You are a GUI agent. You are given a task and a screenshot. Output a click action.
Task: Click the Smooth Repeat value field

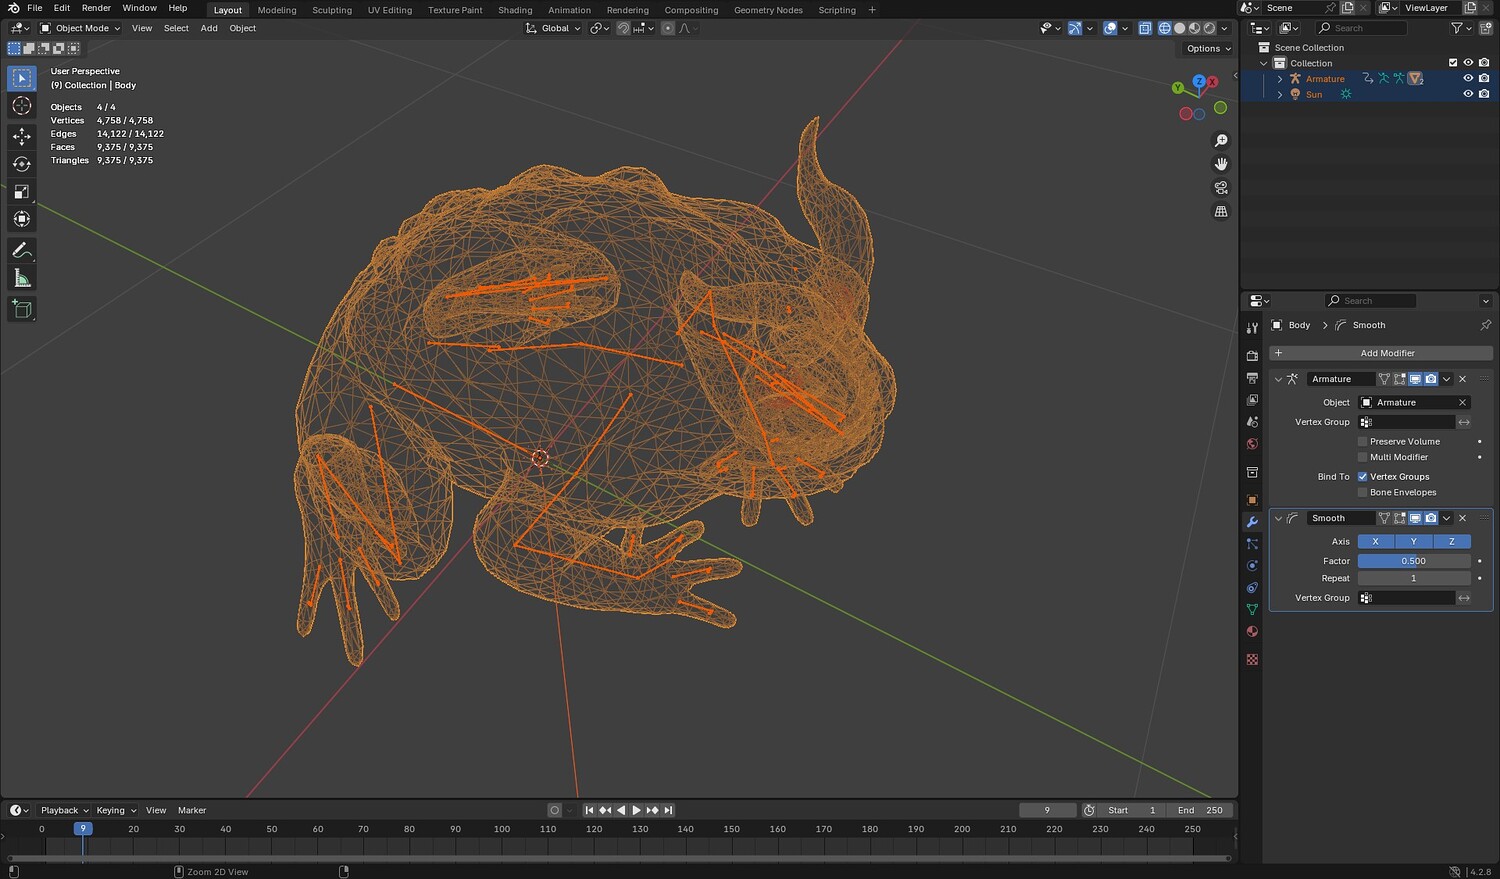click(x=1414, y=578)
